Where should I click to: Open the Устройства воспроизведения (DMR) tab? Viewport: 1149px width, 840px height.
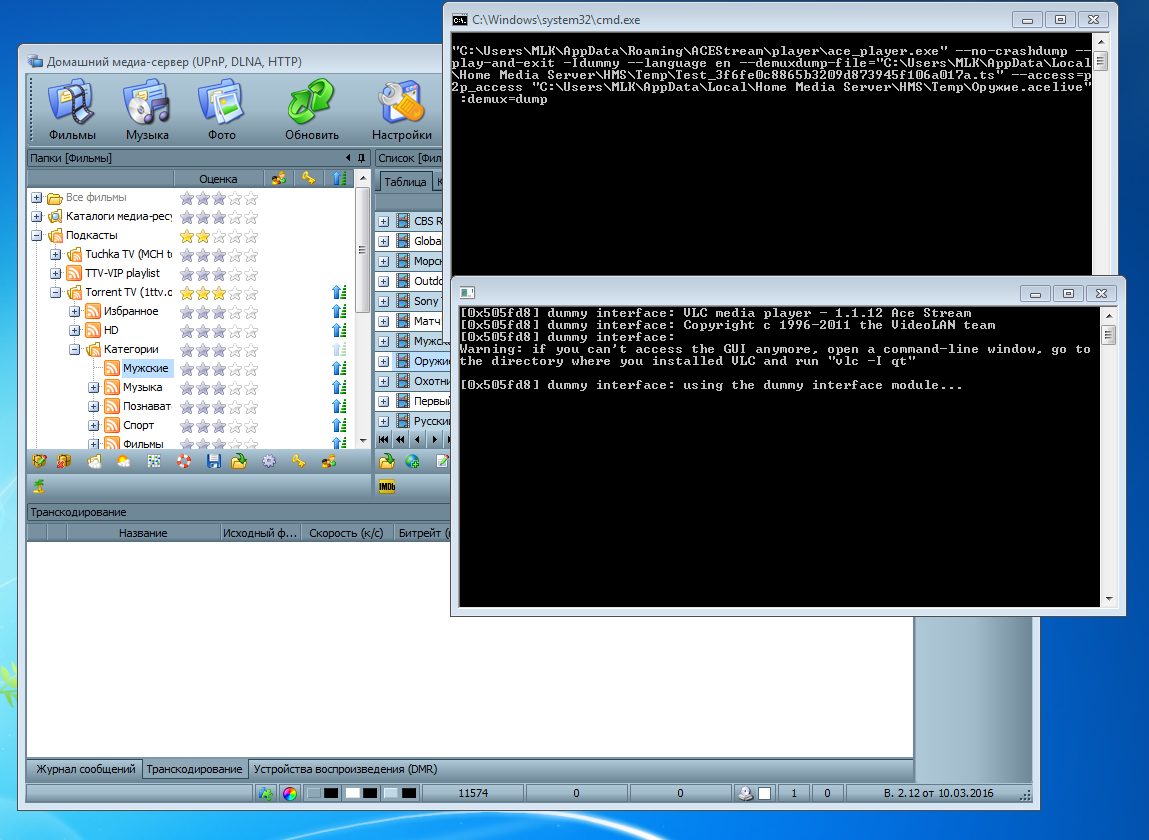click(345, 769)
